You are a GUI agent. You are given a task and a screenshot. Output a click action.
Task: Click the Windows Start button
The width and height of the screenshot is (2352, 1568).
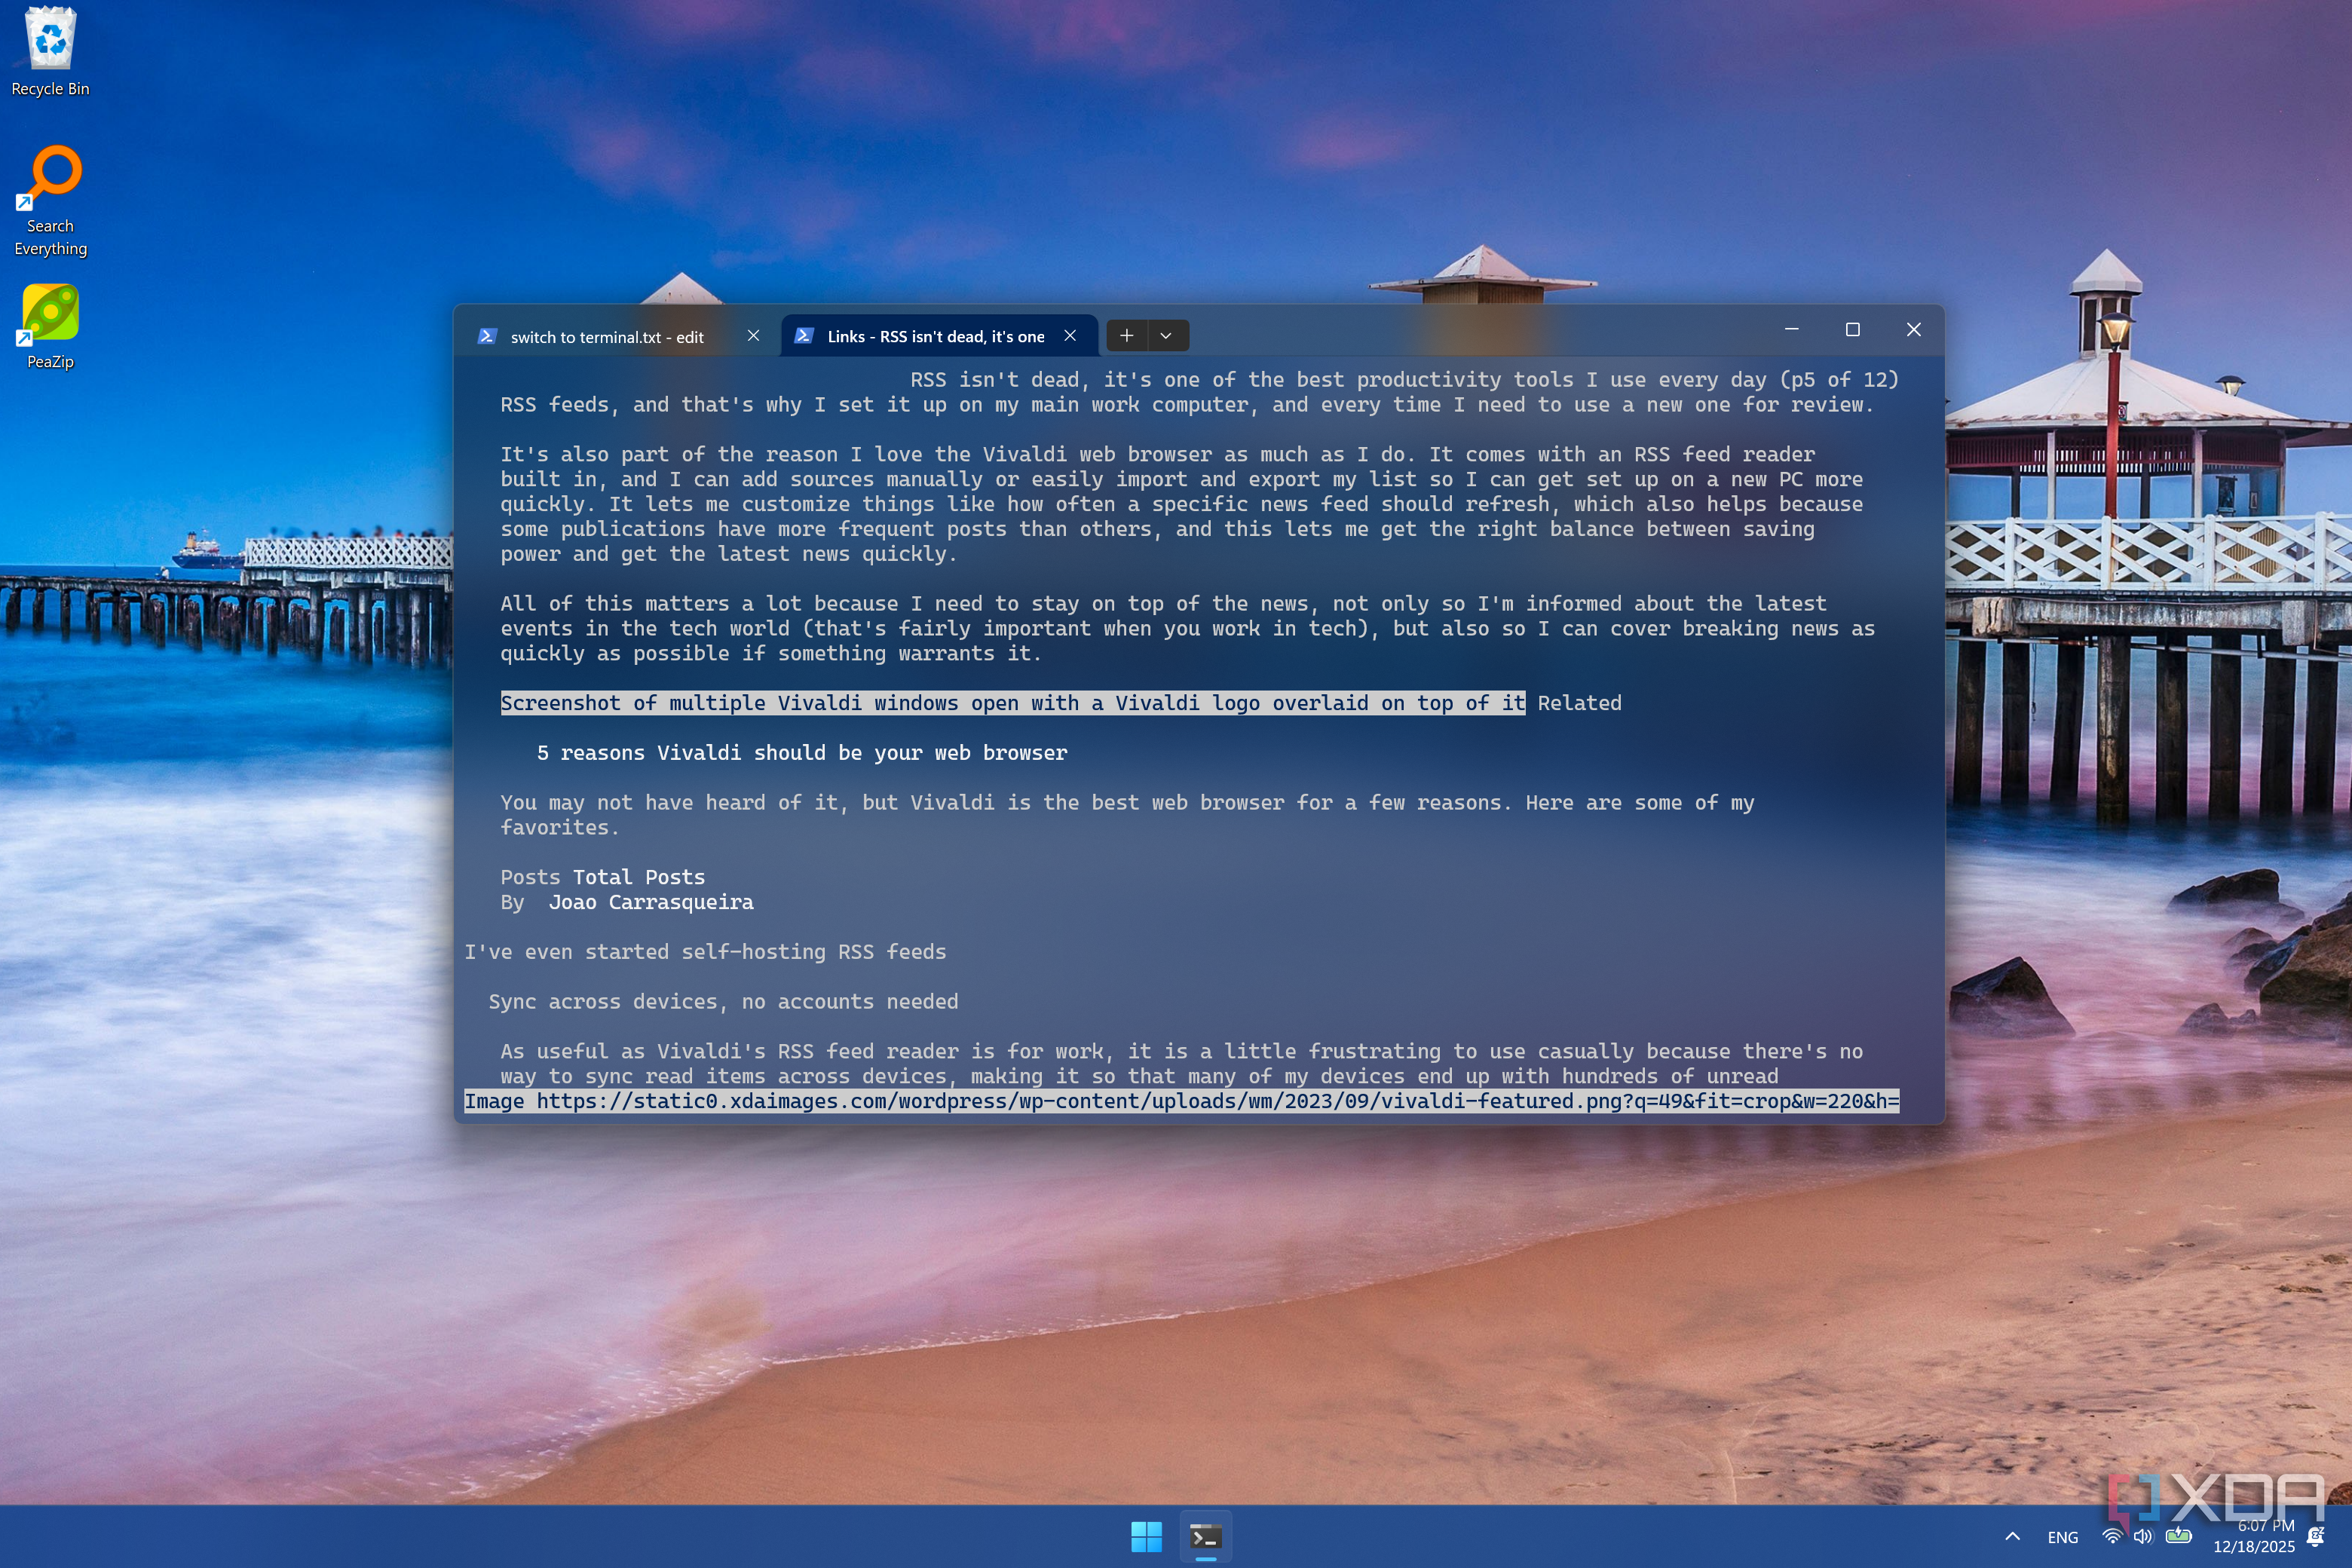click(1146, 1537)
